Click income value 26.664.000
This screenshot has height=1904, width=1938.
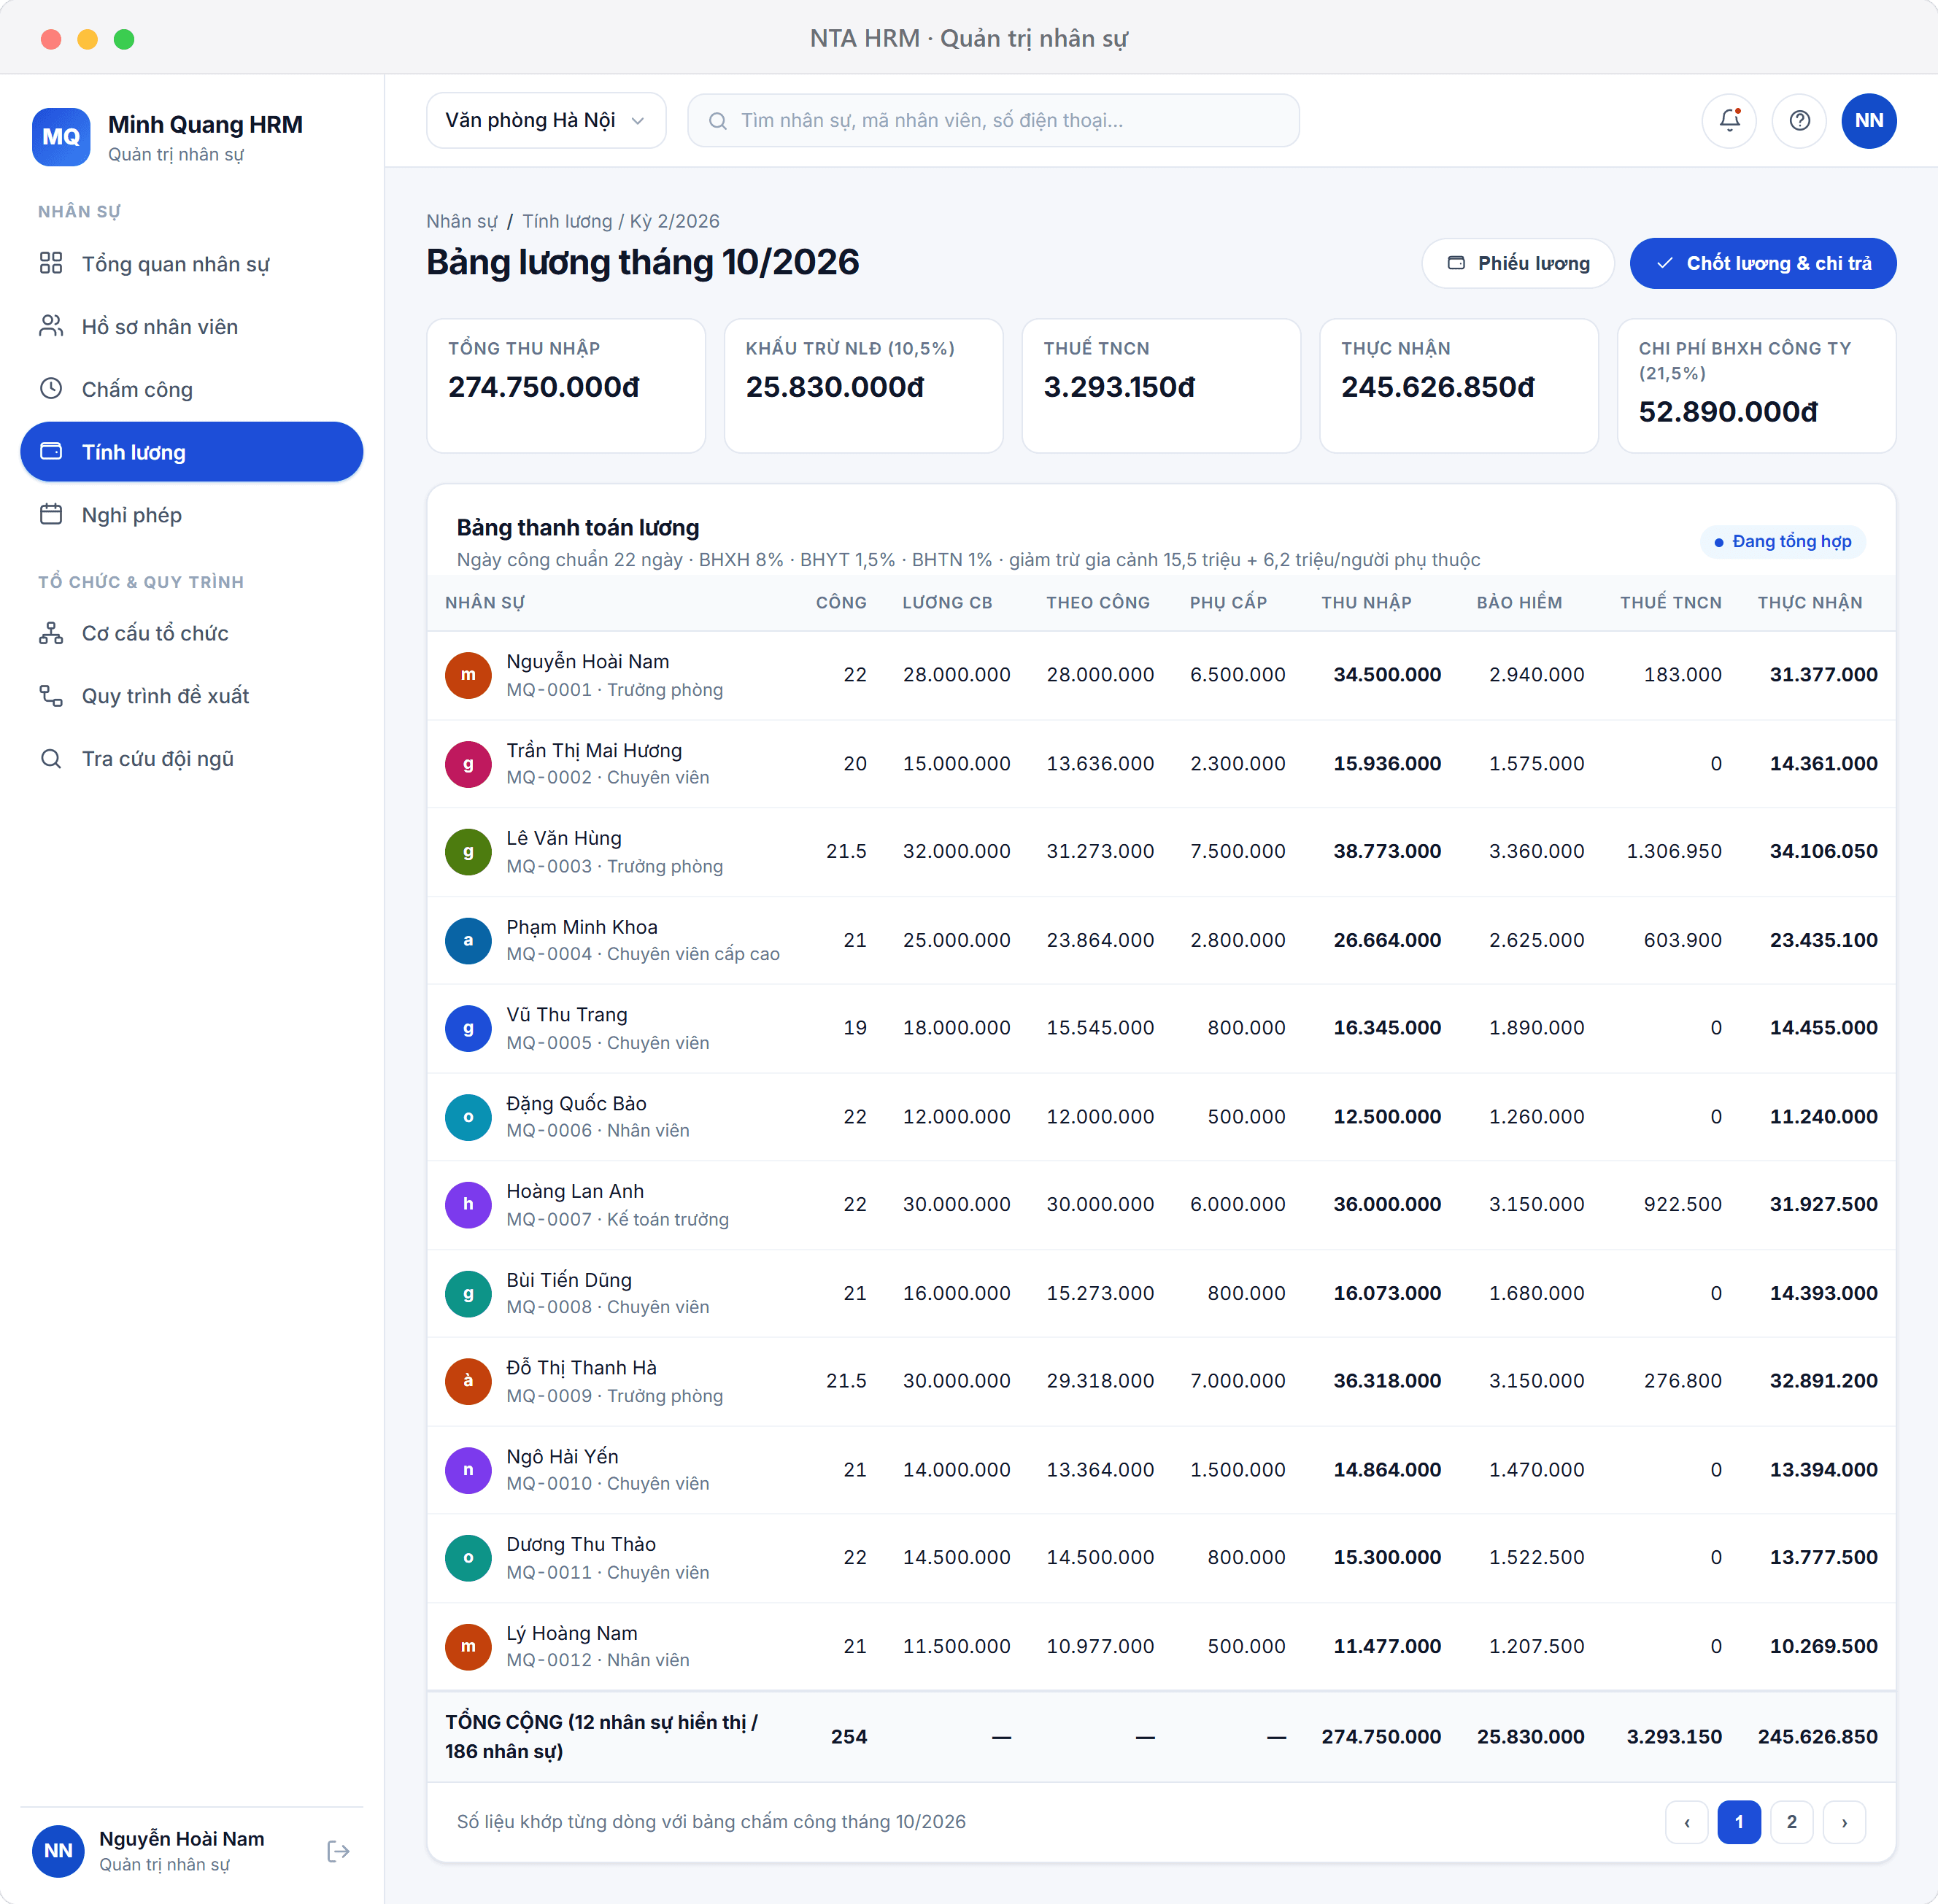click(1387, 940)
